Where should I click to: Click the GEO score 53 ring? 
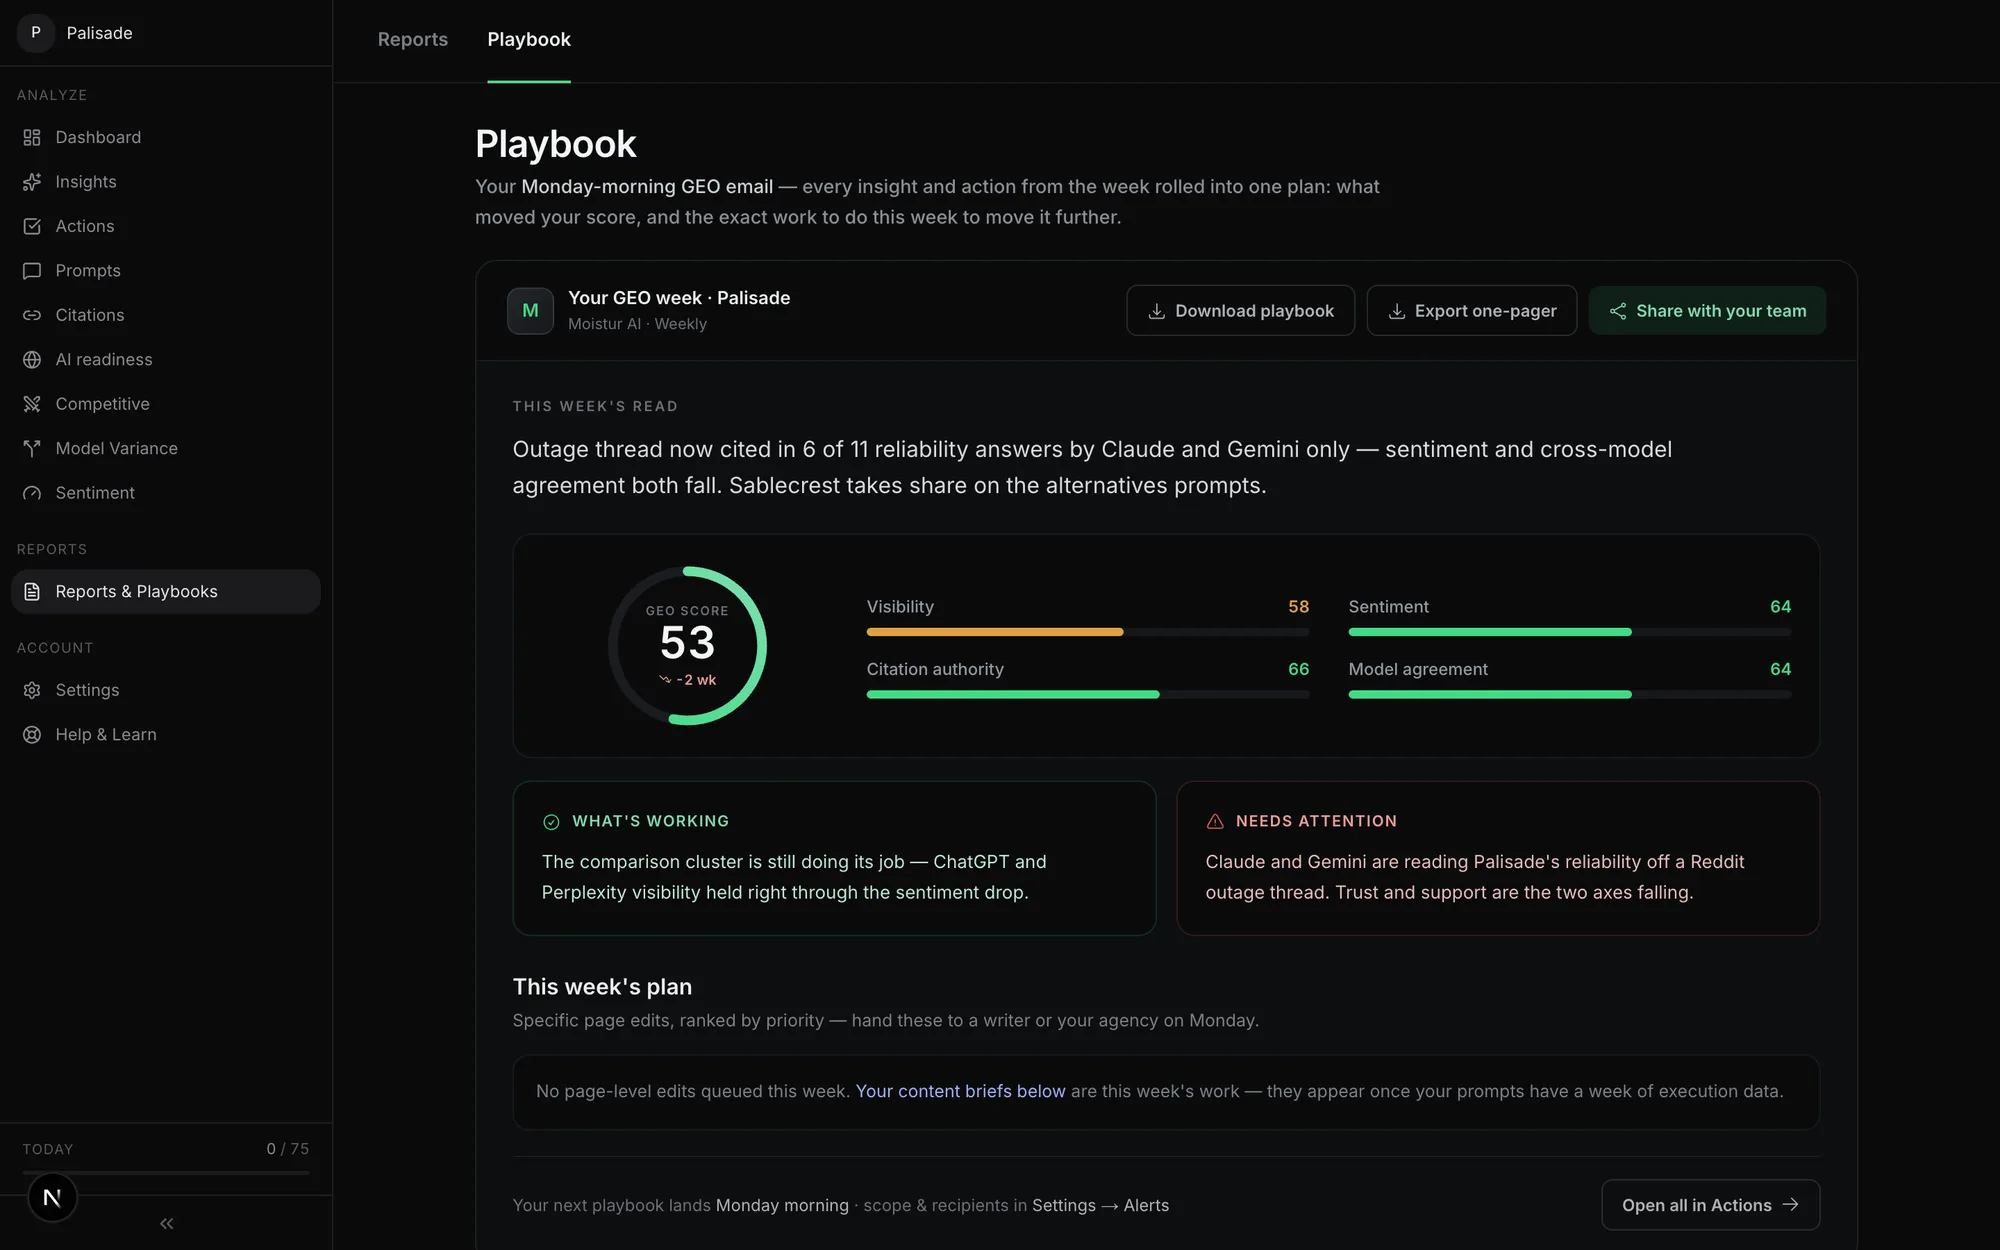point(688,646)
